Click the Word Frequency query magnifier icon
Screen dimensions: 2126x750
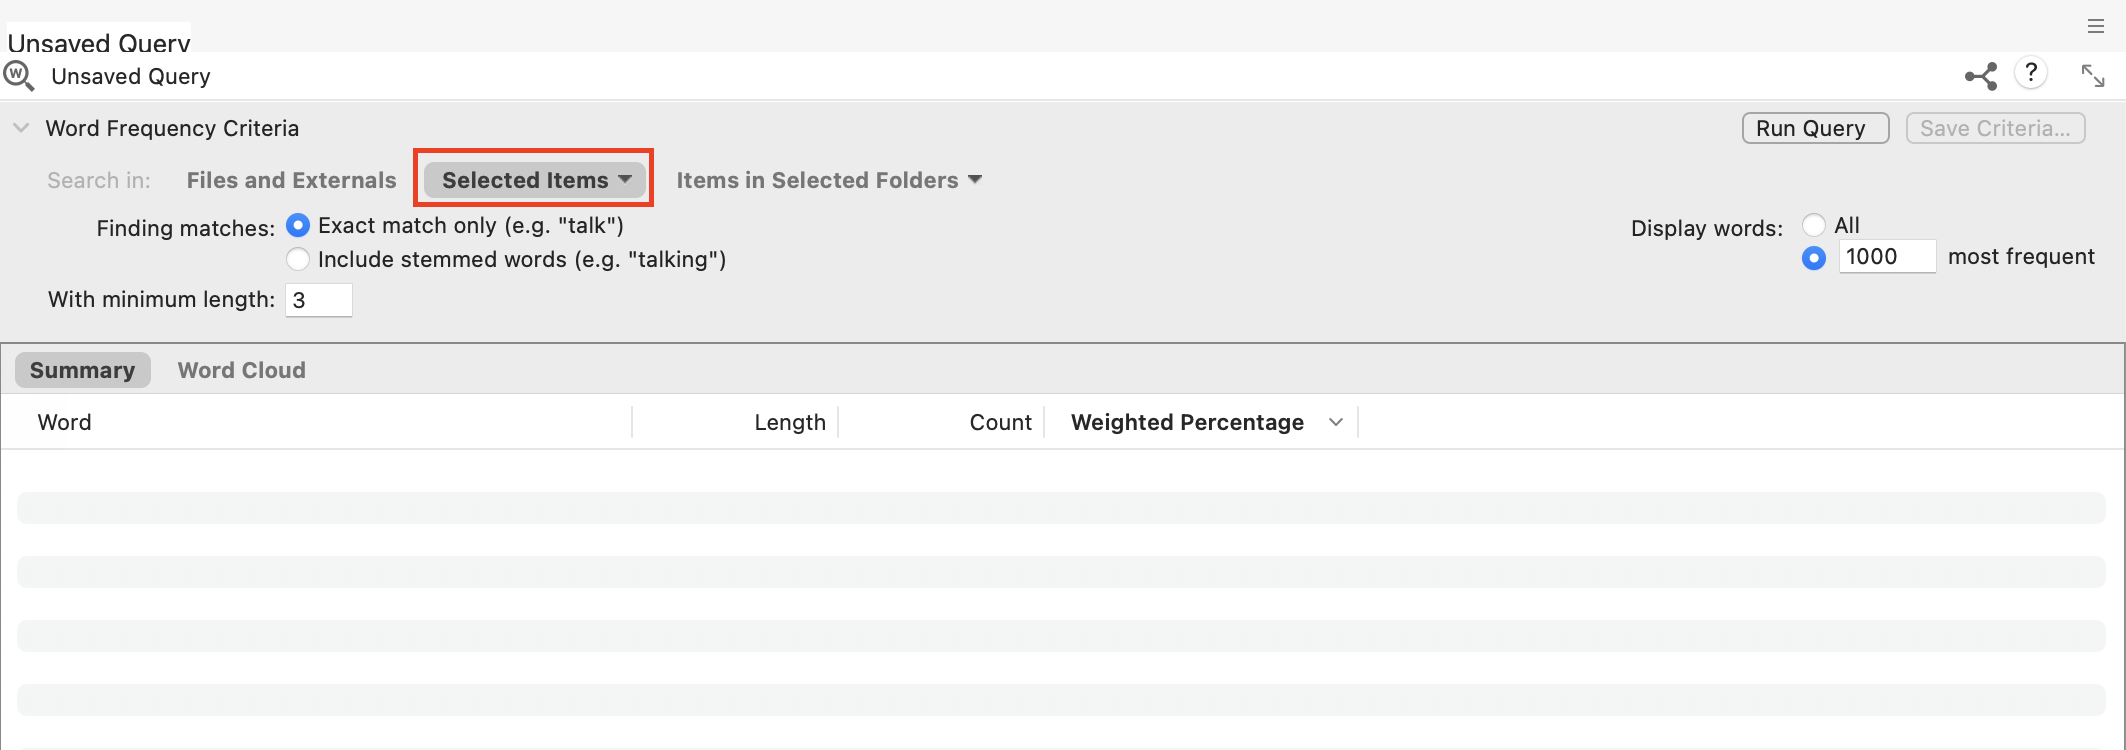pyautogui.click(x=19, y=75)
